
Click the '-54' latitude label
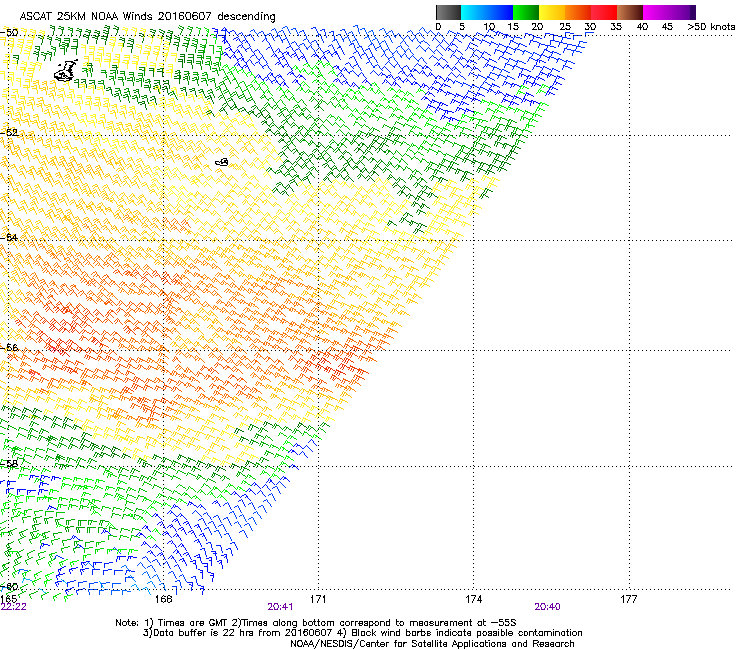(9, 237)
